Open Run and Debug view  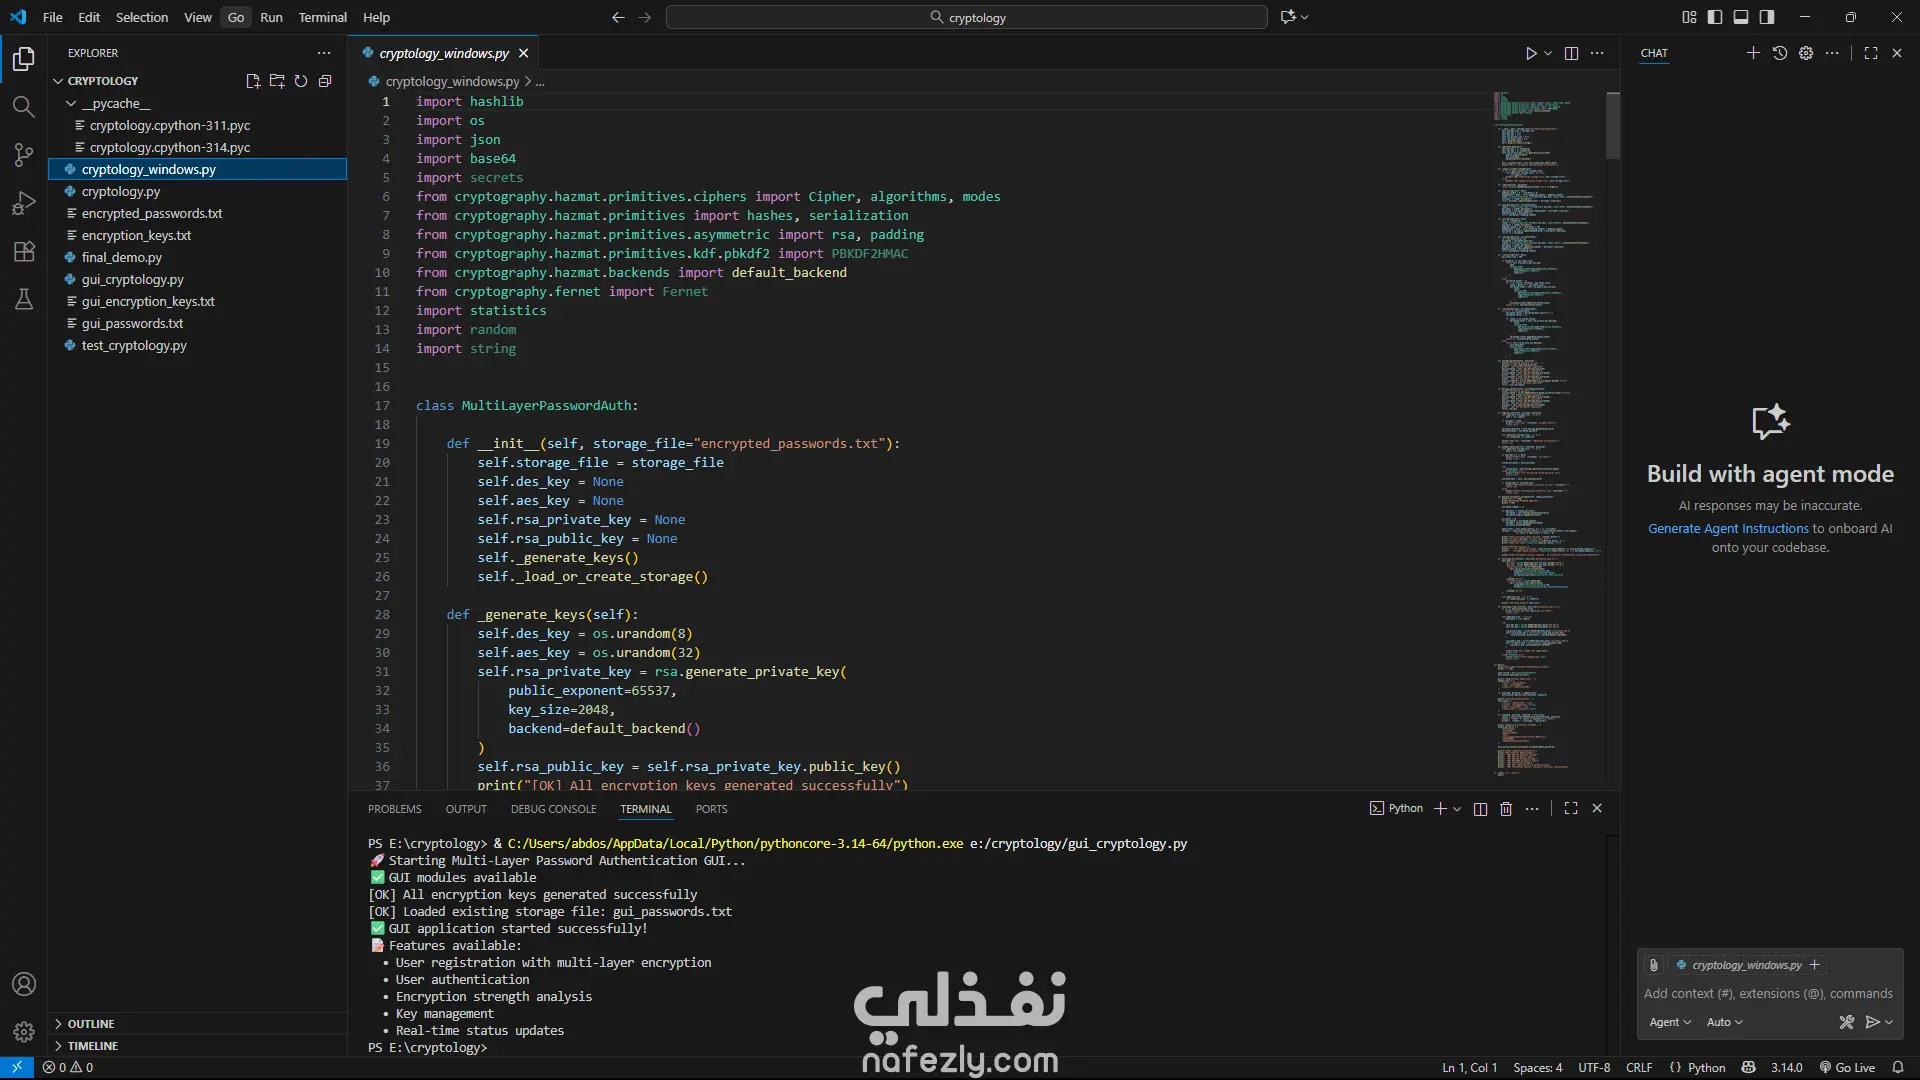point(24,203)
